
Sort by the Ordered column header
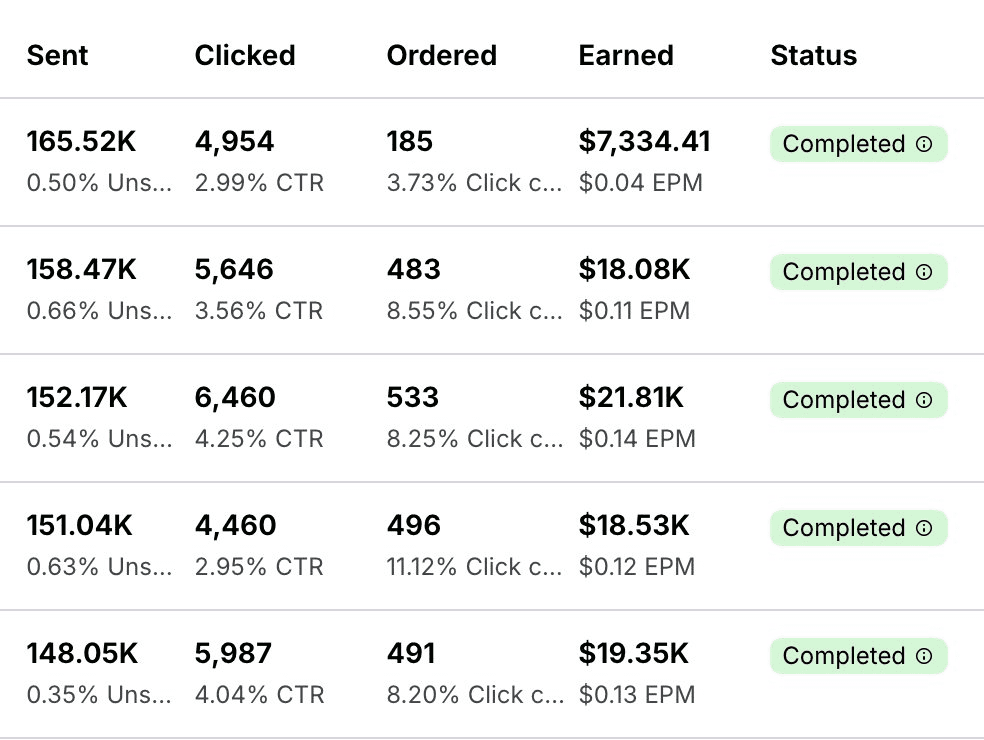442,55
